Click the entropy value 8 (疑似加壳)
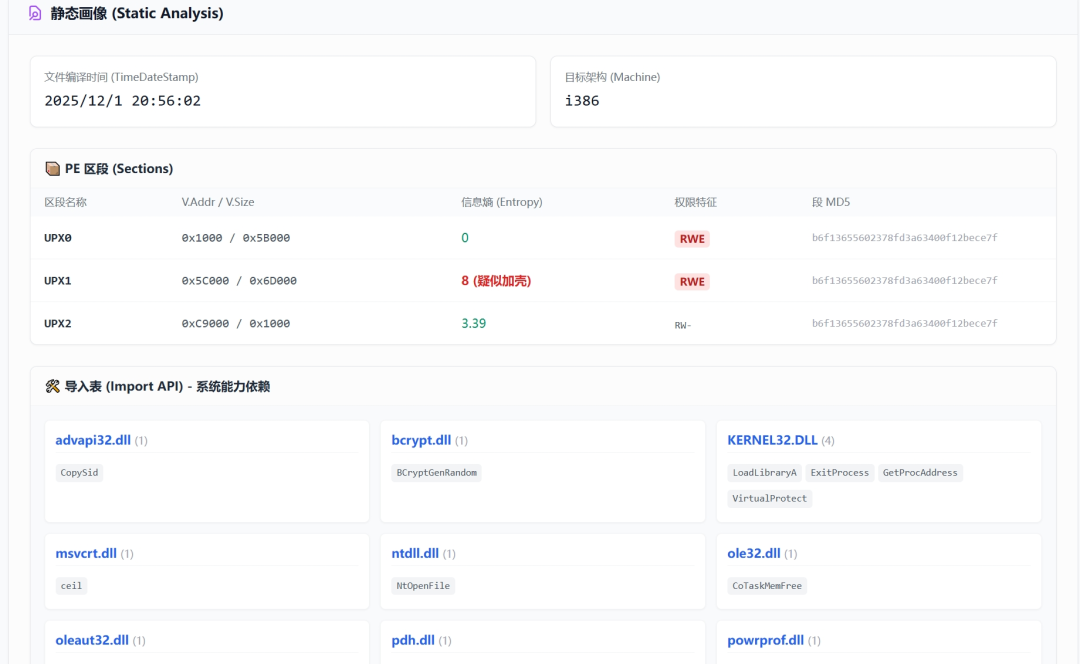The width and height of the screenshot is (1080, 664). coord(496,280)
